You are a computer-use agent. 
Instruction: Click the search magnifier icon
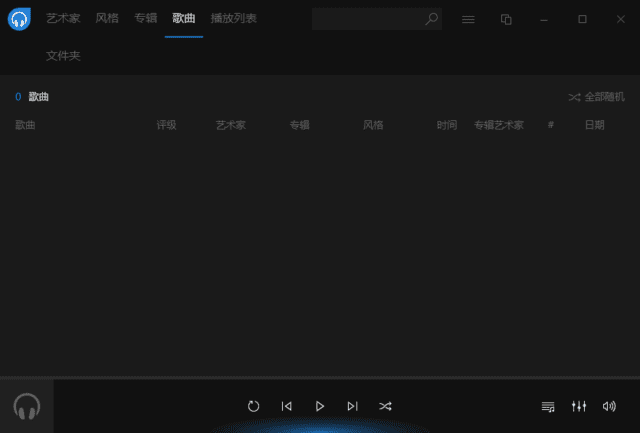(431, 19)
